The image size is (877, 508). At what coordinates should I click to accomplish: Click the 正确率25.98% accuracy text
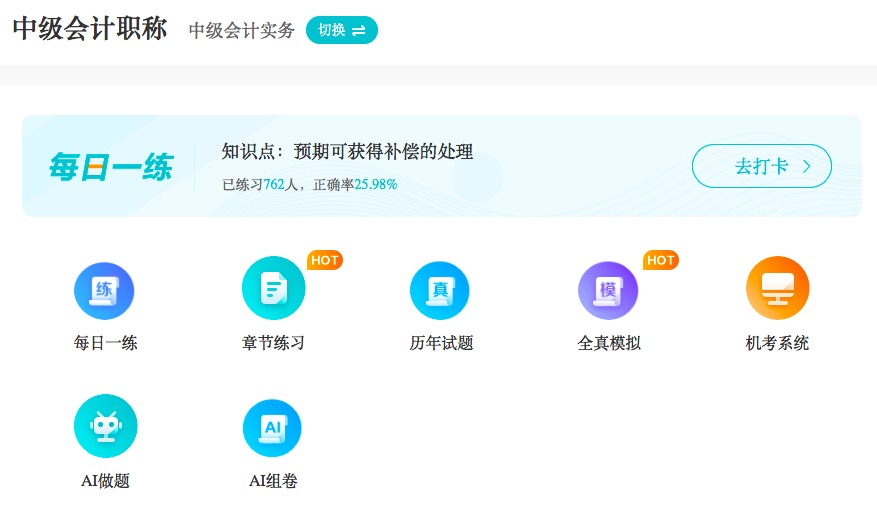pyautogui.click(x=355, y=185)
